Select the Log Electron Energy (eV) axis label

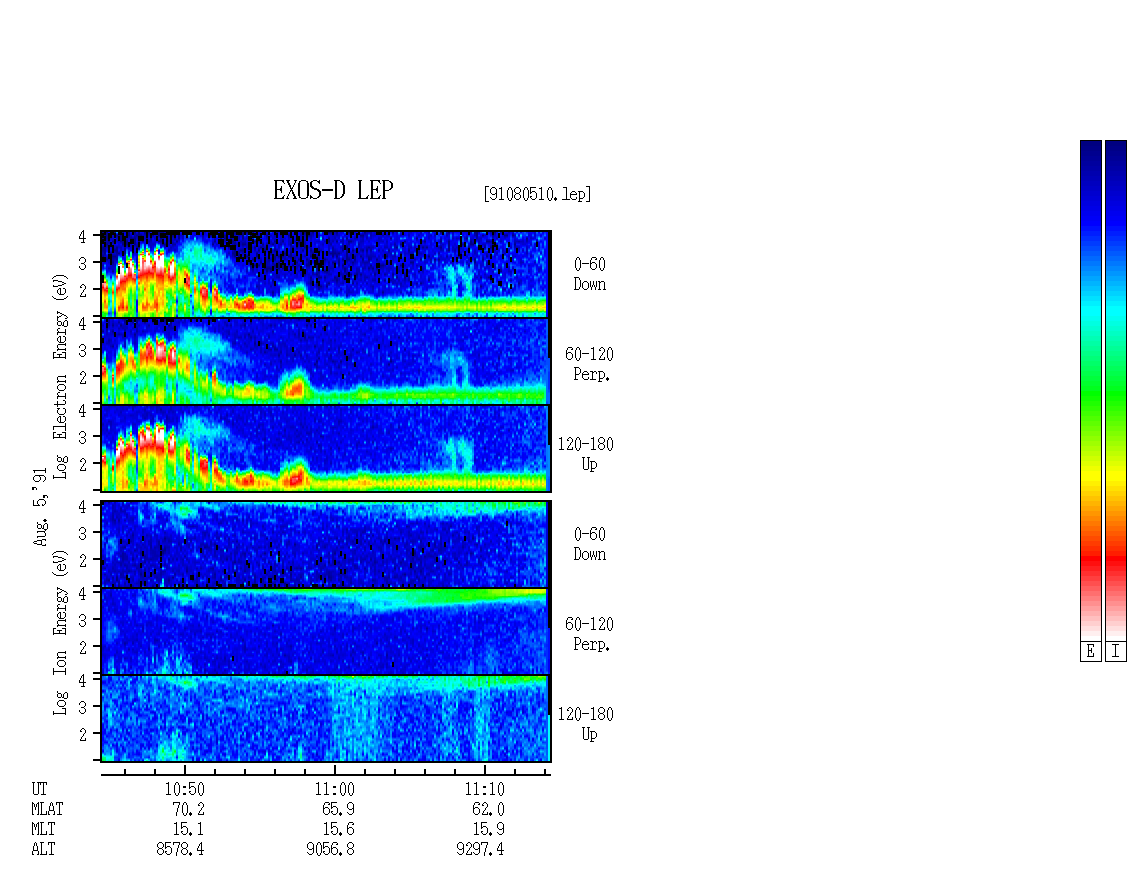pyautogui.click(x=60, y=376)
